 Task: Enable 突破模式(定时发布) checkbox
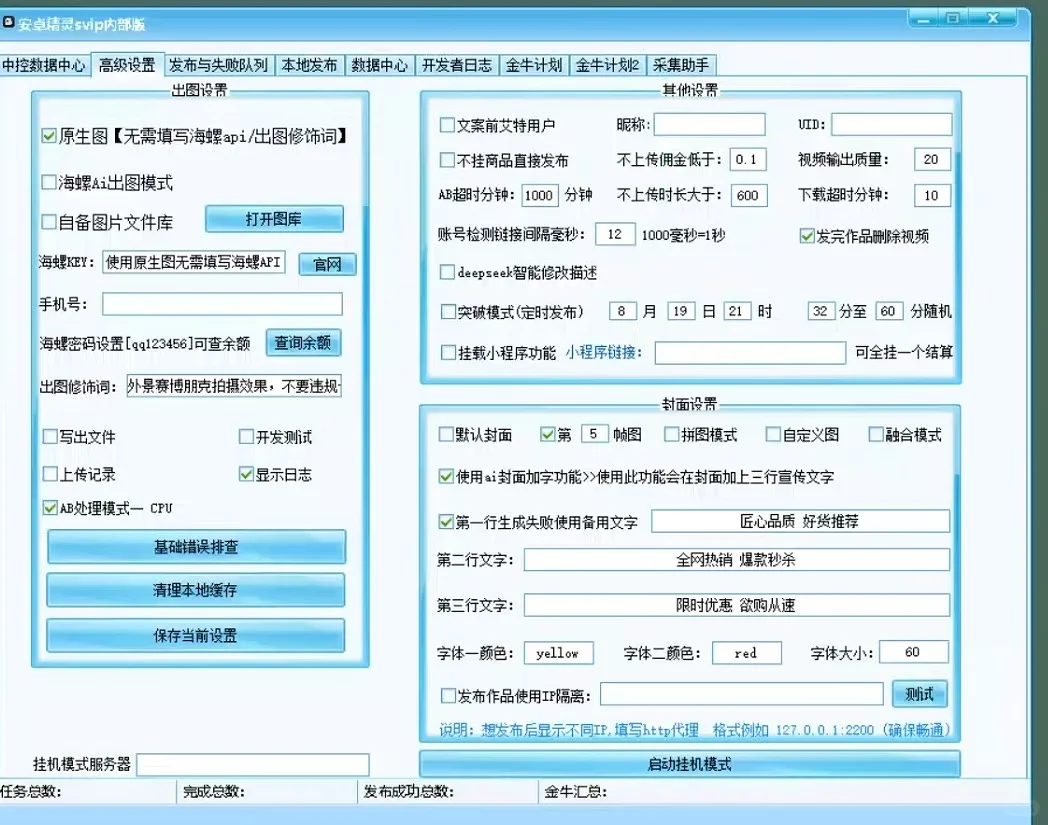448,312
